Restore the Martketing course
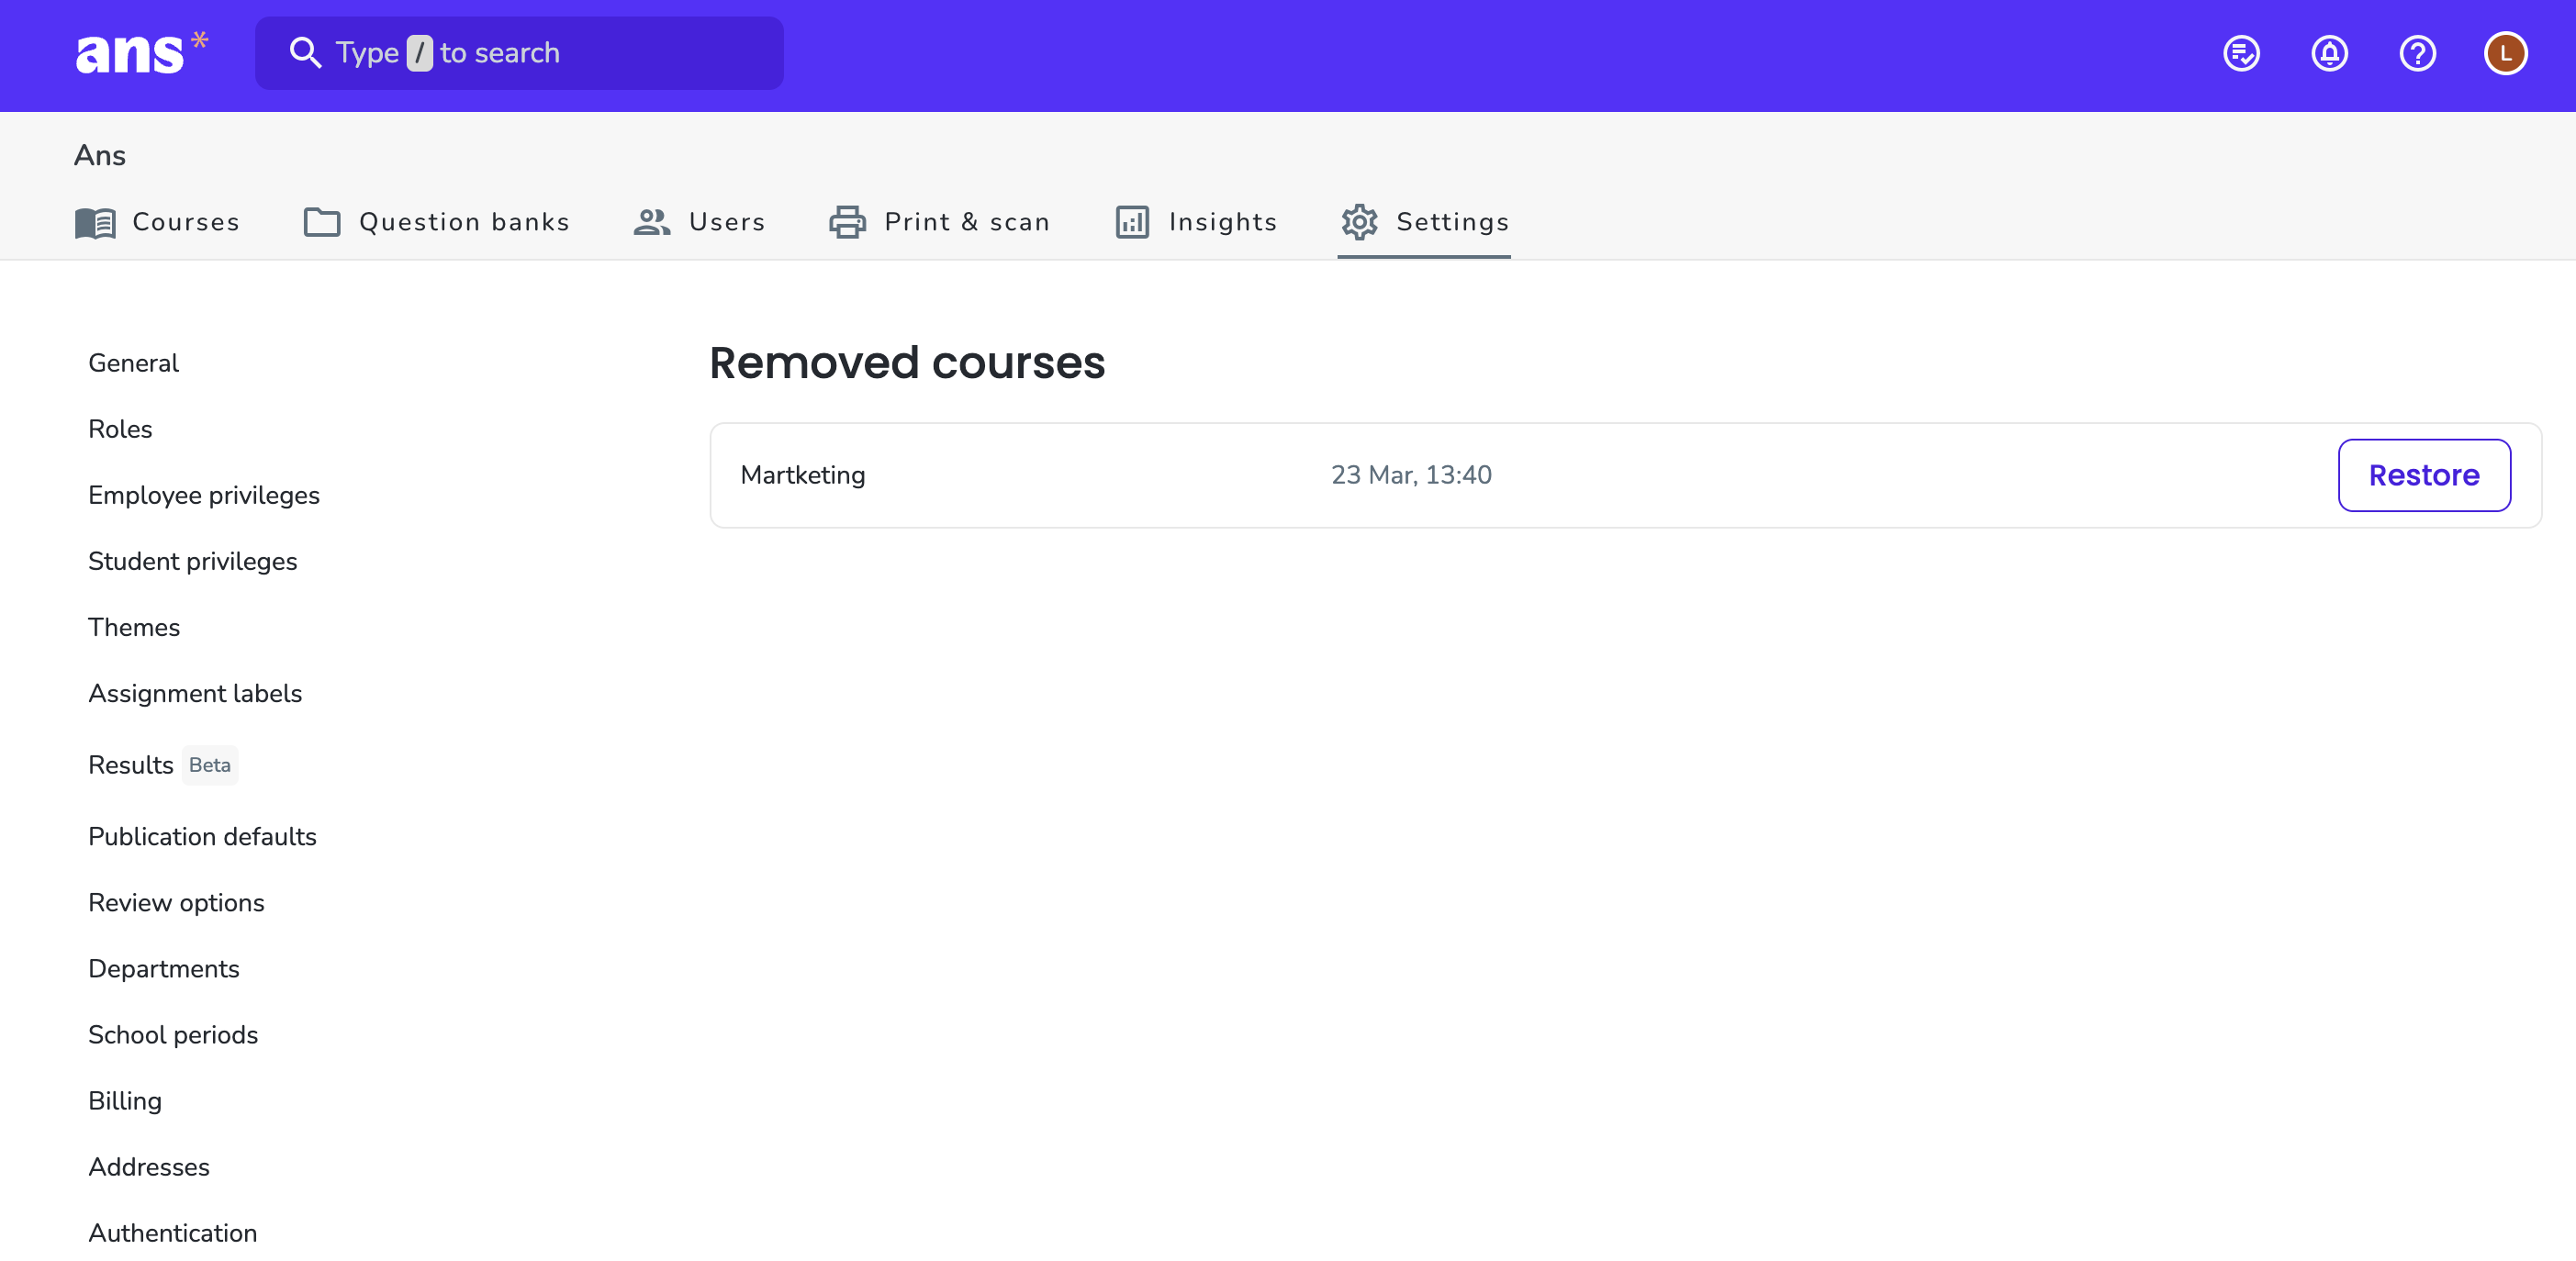The image size is (2576, 1261). (2424, 475)
